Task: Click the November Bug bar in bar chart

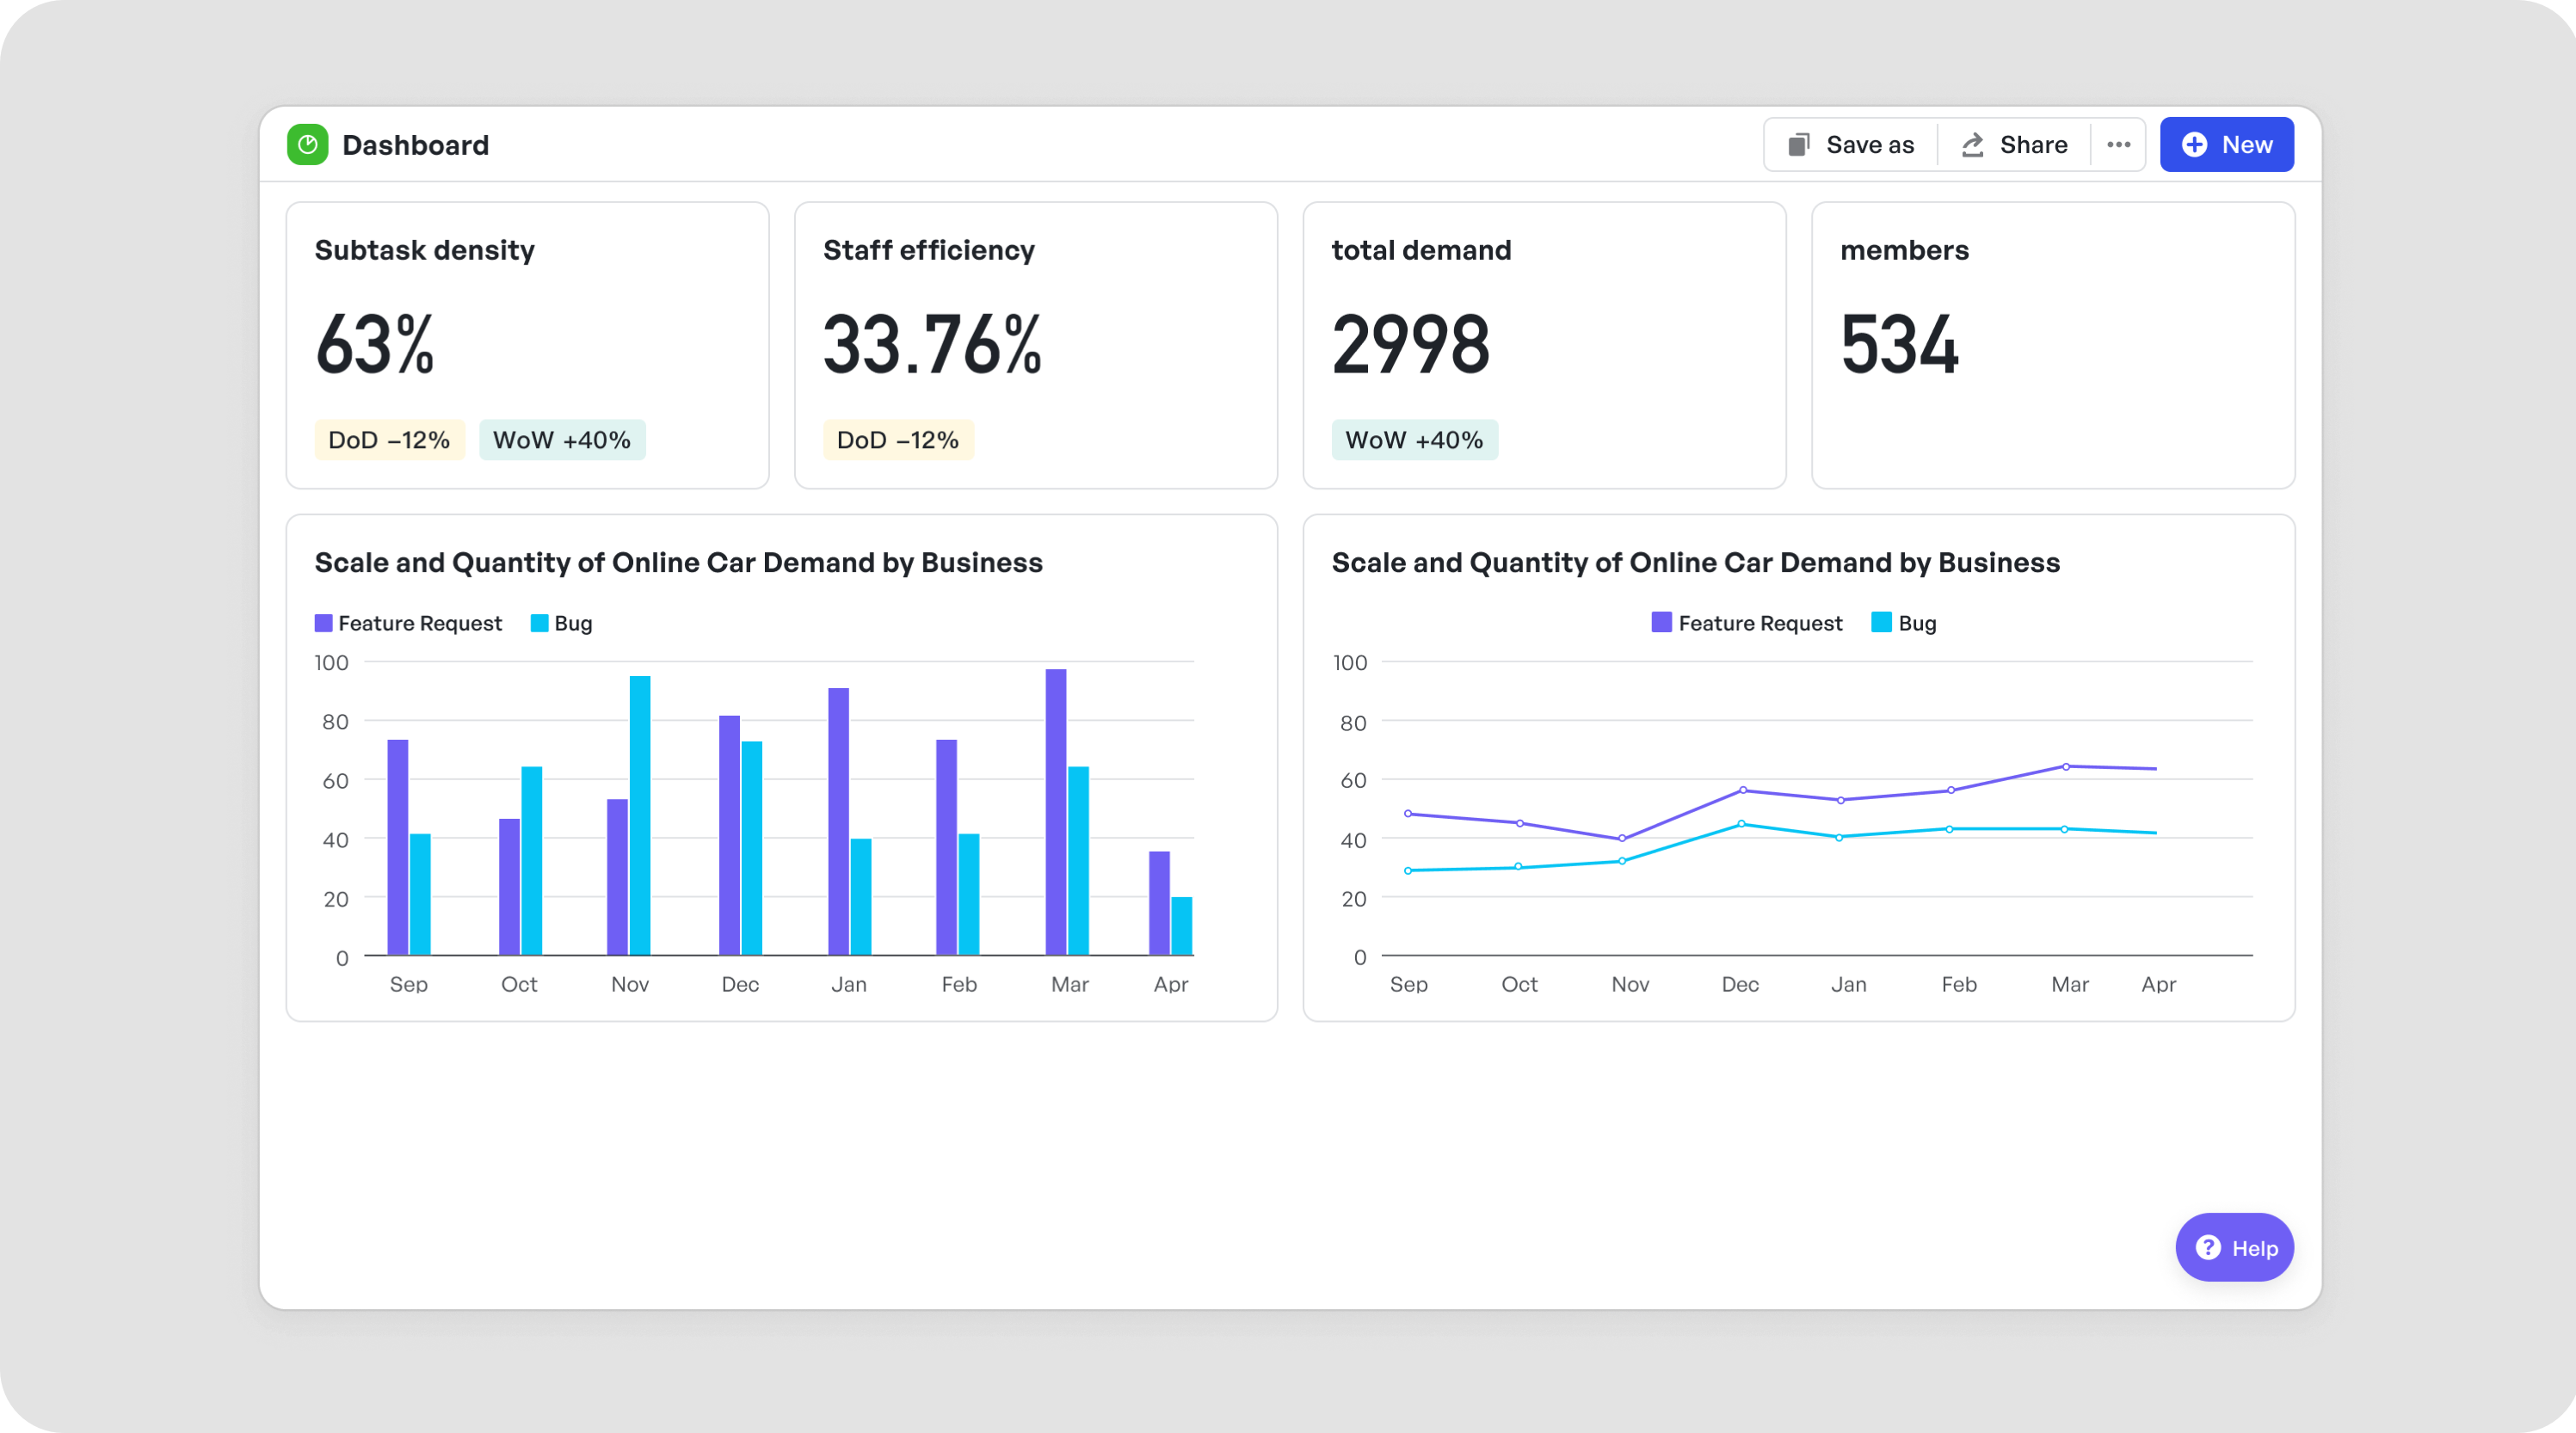Action: [x=640, y=815]
